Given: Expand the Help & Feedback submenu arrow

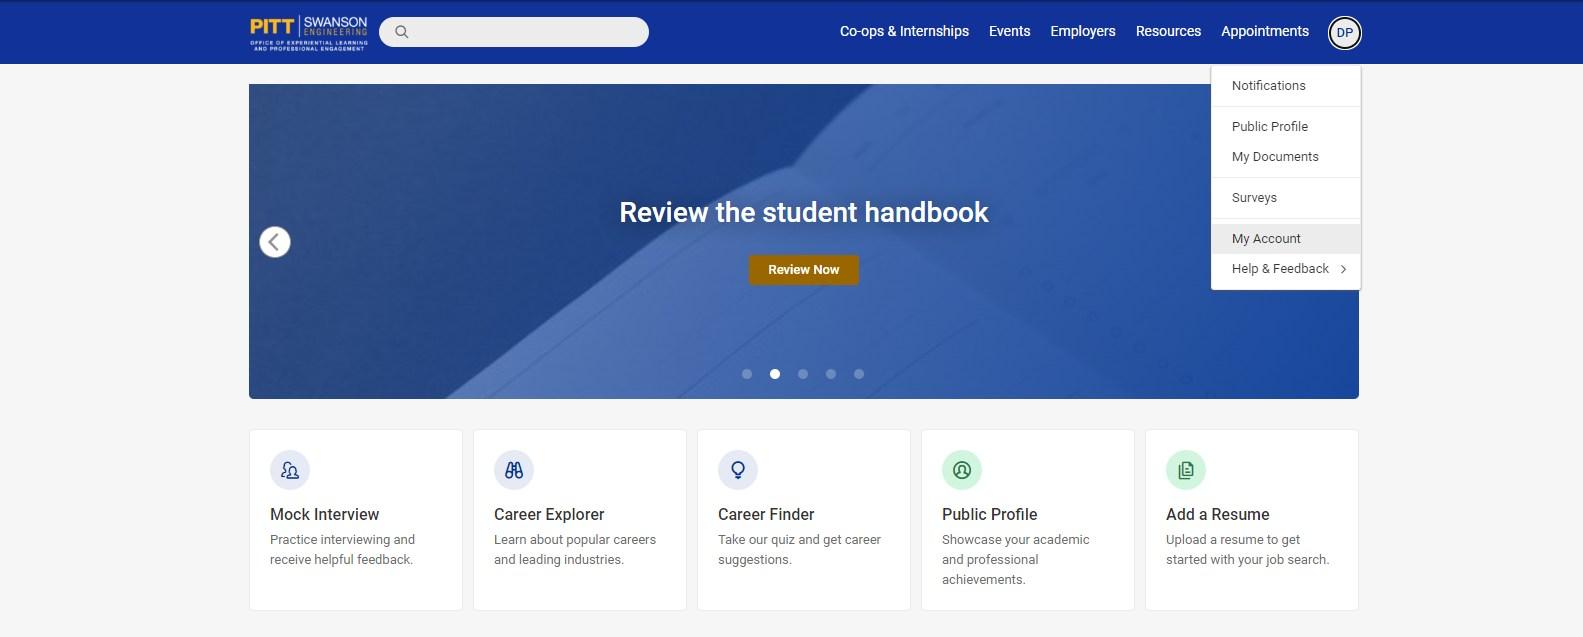Looking at the screenshot, I should click(x=1343, y=269).
